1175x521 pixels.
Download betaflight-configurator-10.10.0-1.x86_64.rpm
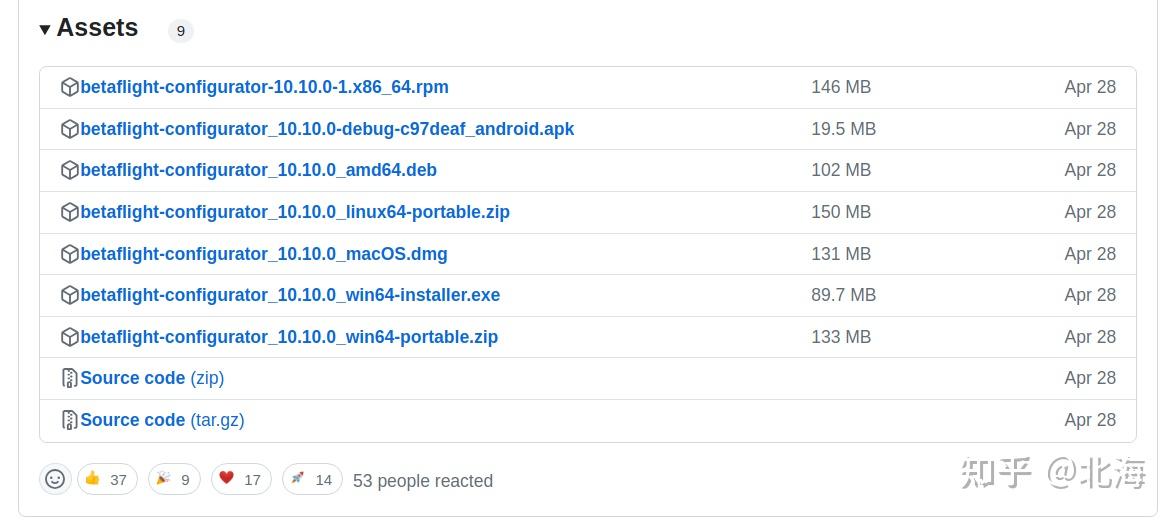[265, 88]
